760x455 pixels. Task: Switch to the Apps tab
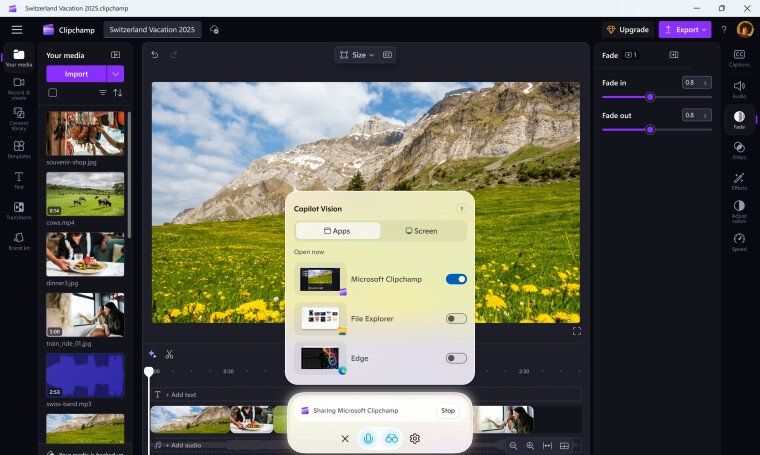click(x=338, y=231)
